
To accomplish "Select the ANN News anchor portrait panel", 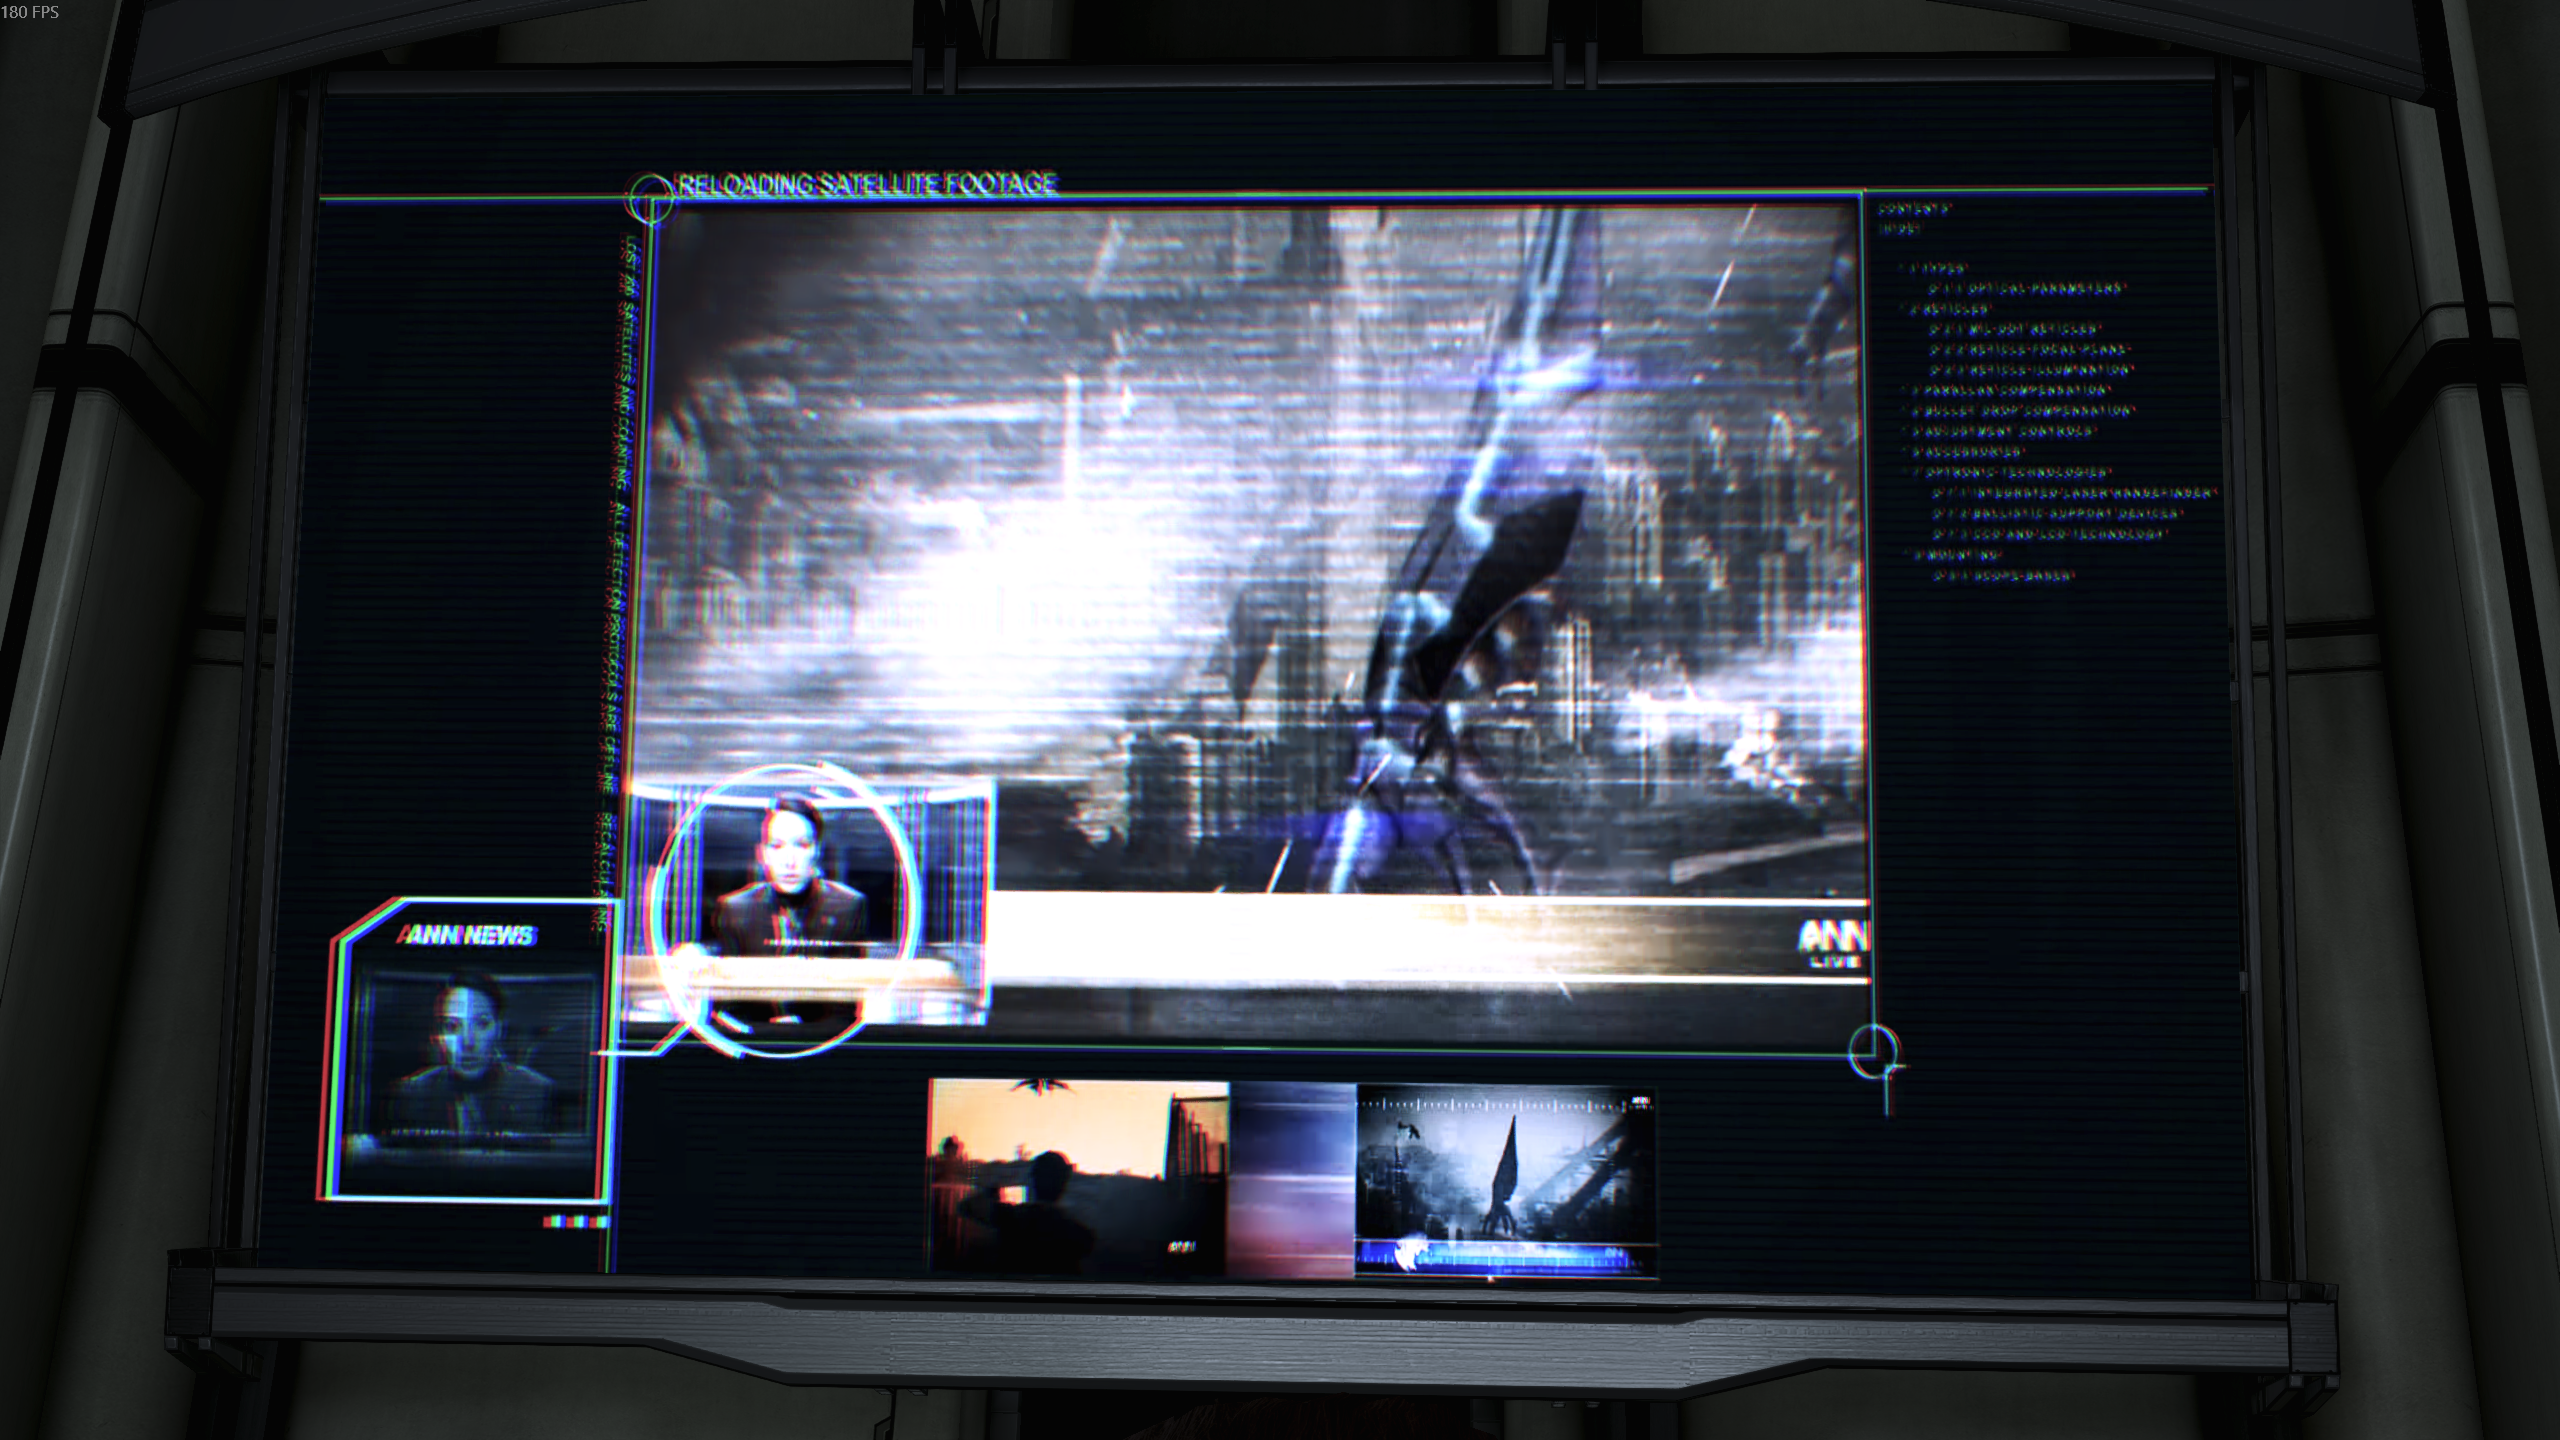I will tap(466, 1048).
